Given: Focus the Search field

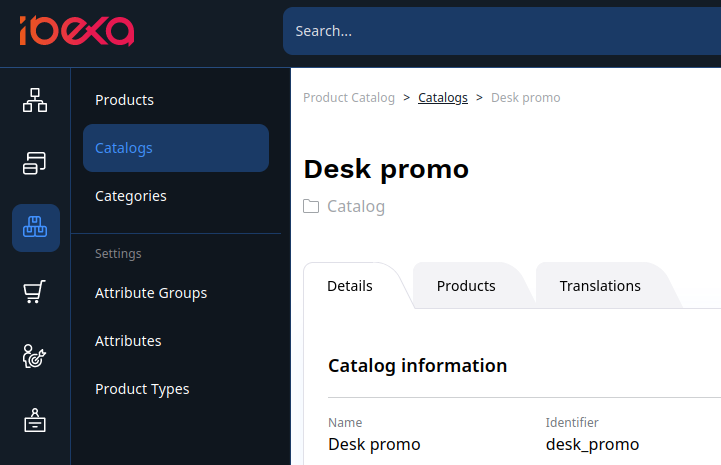Looking at the screenshot, I should click(x=502, y=31).
